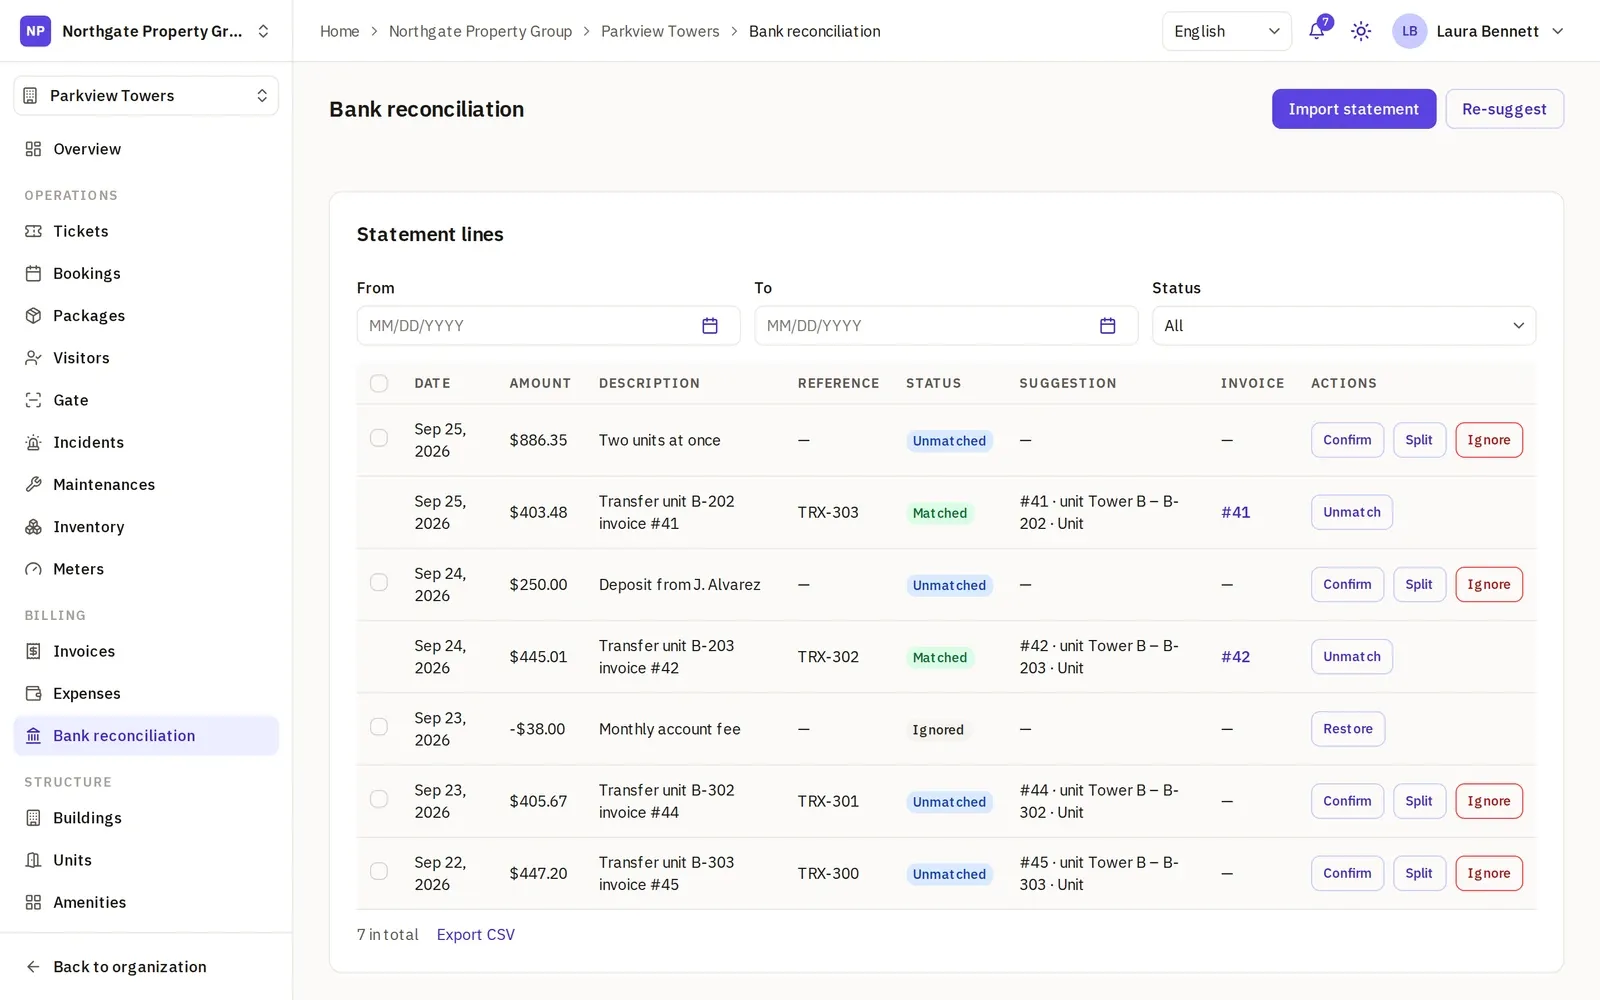This screenshot has width=1600, height=1000.
Task: Click the LB user avatar
Action: (x=1409, y=31)
